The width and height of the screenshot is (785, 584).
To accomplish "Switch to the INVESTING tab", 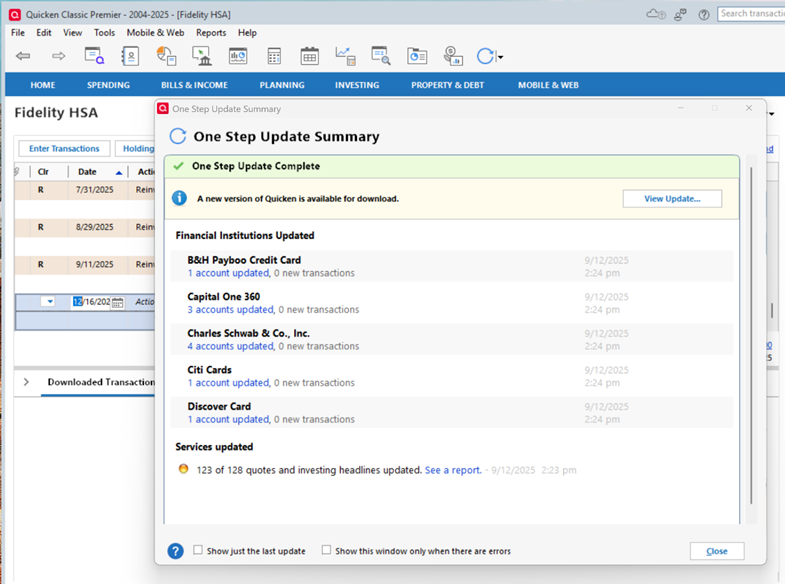I will (357, 85).
